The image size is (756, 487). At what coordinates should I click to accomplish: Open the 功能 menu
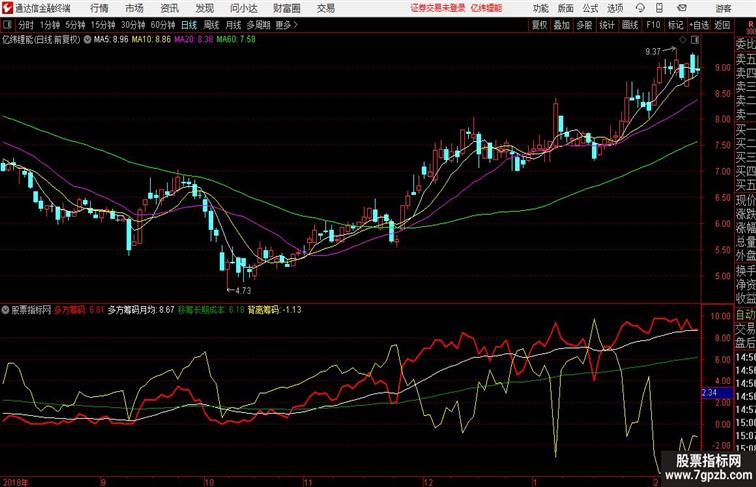[540, 9]
